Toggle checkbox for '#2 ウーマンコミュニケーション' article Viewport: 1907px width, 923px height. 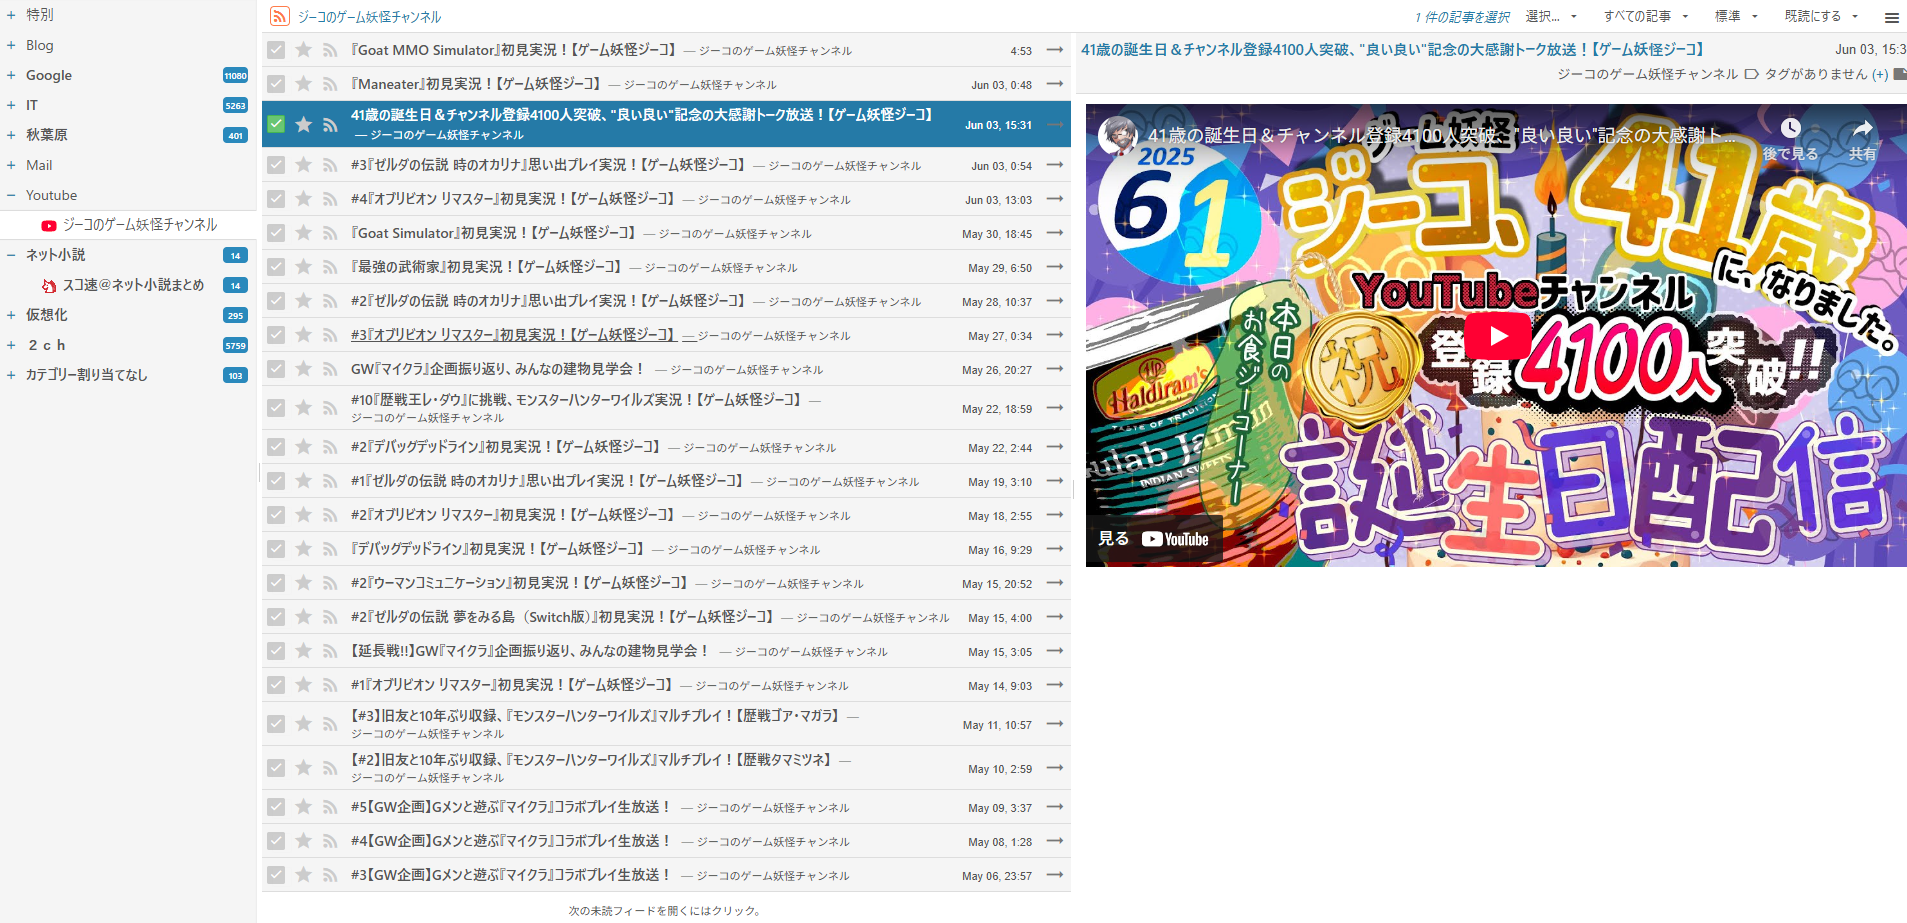[276, 583]
